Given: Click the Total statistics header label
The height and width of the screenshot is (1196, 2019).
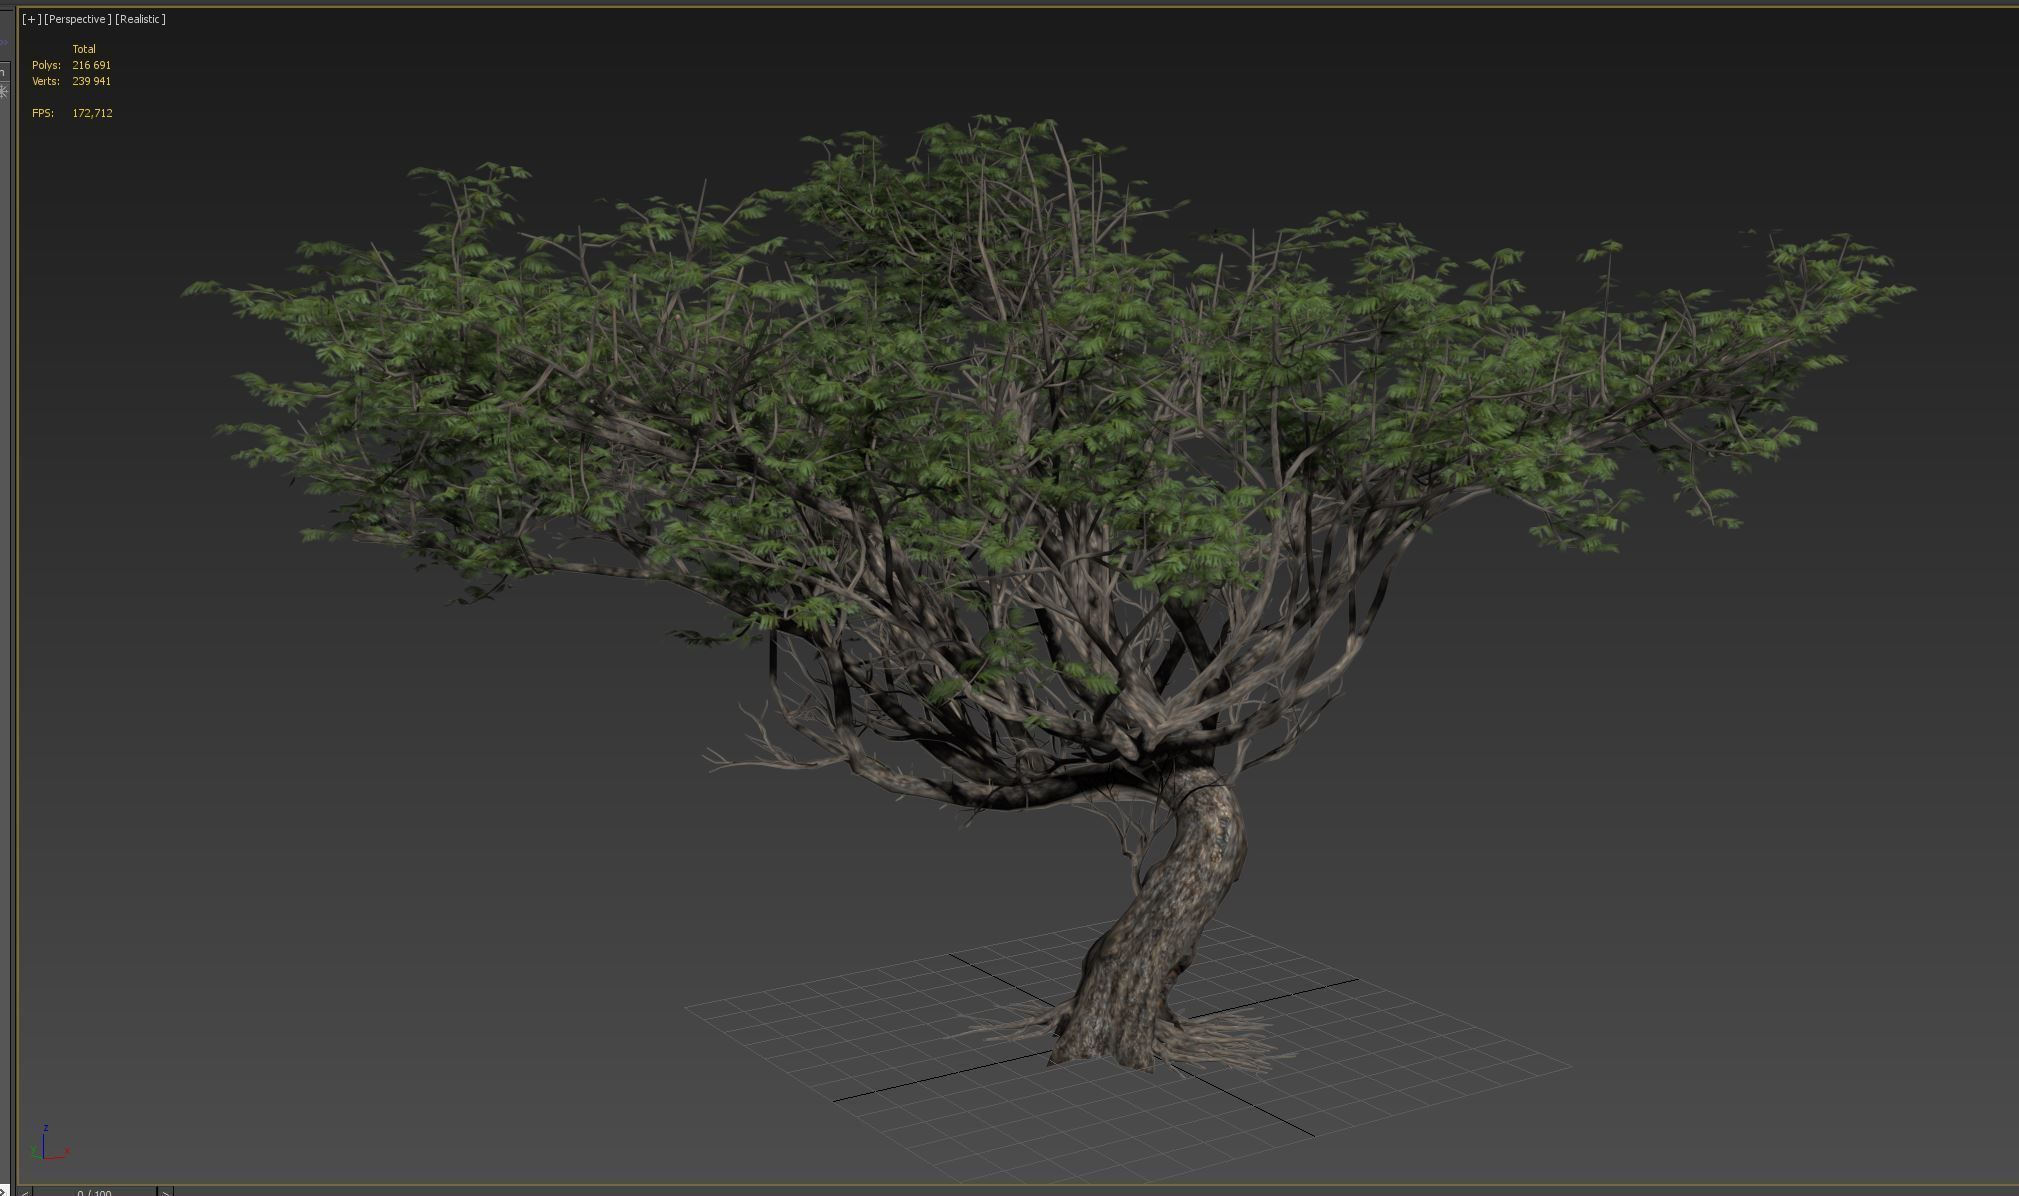Looking at the screenshot, I should click(x=84, y=49).
